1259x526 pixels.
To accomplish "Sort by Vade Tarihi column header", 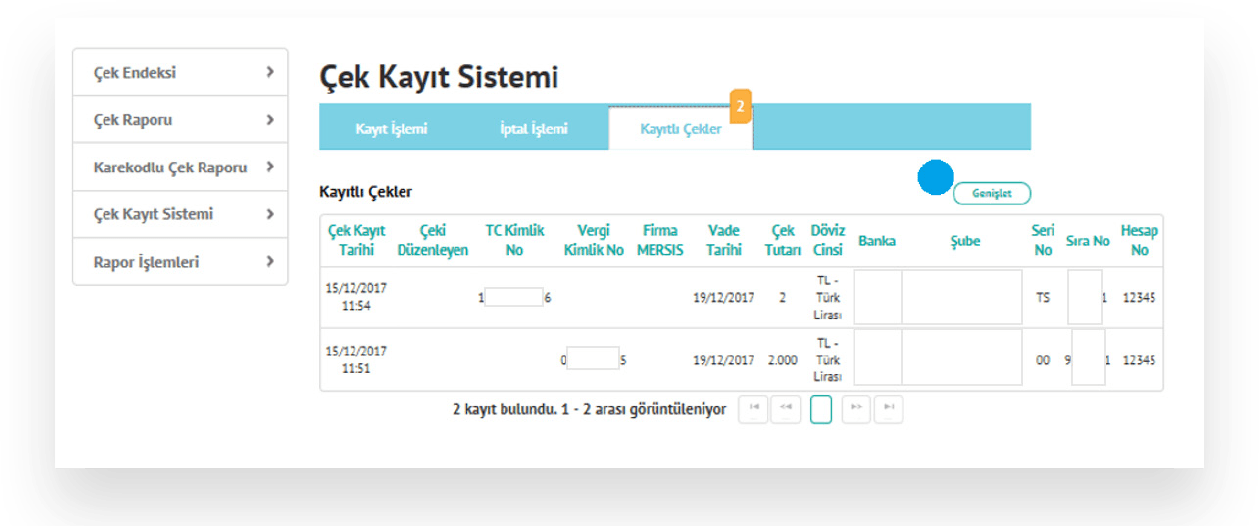I will [x=723, y=240].
